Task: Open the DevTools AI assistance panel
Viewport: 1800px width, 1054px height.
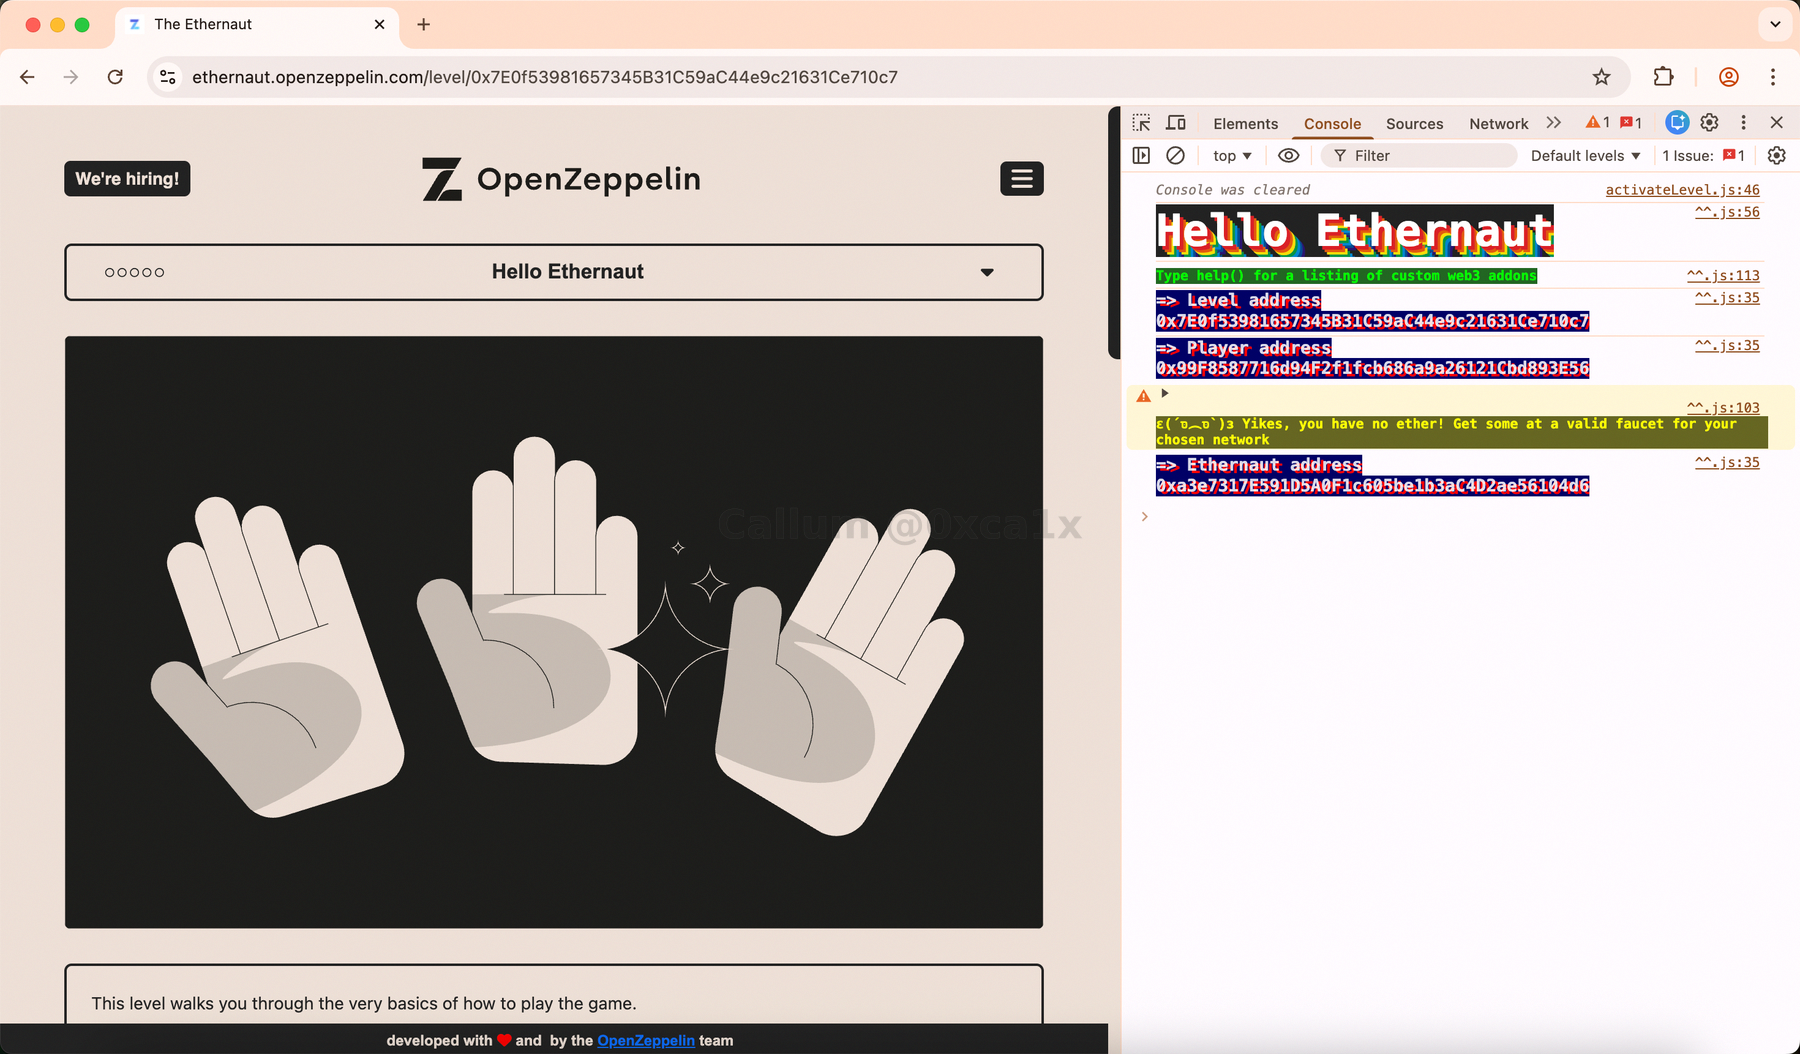Action: (1677, 122)
